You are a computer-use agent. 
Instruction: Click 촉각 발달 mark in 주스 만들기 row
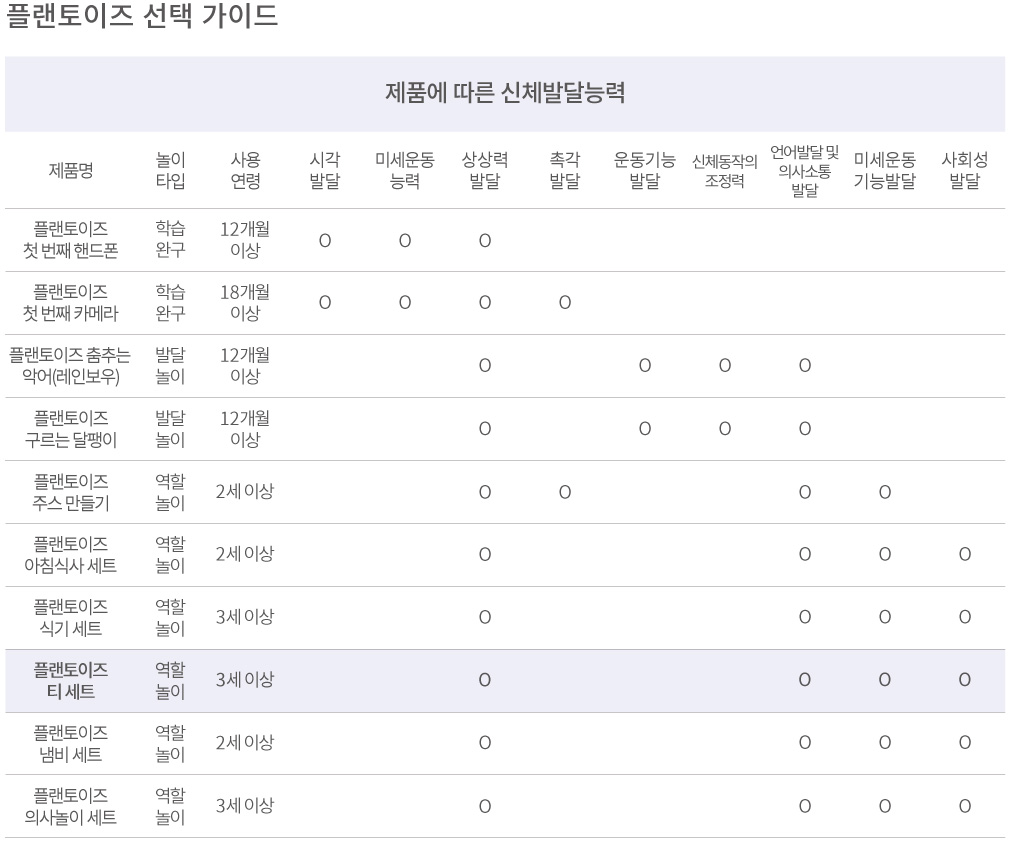click(x=565, y=493)
